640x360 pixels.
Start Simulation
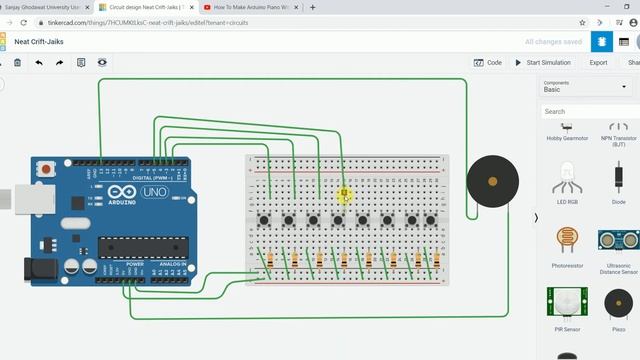[x=543, y=62]
